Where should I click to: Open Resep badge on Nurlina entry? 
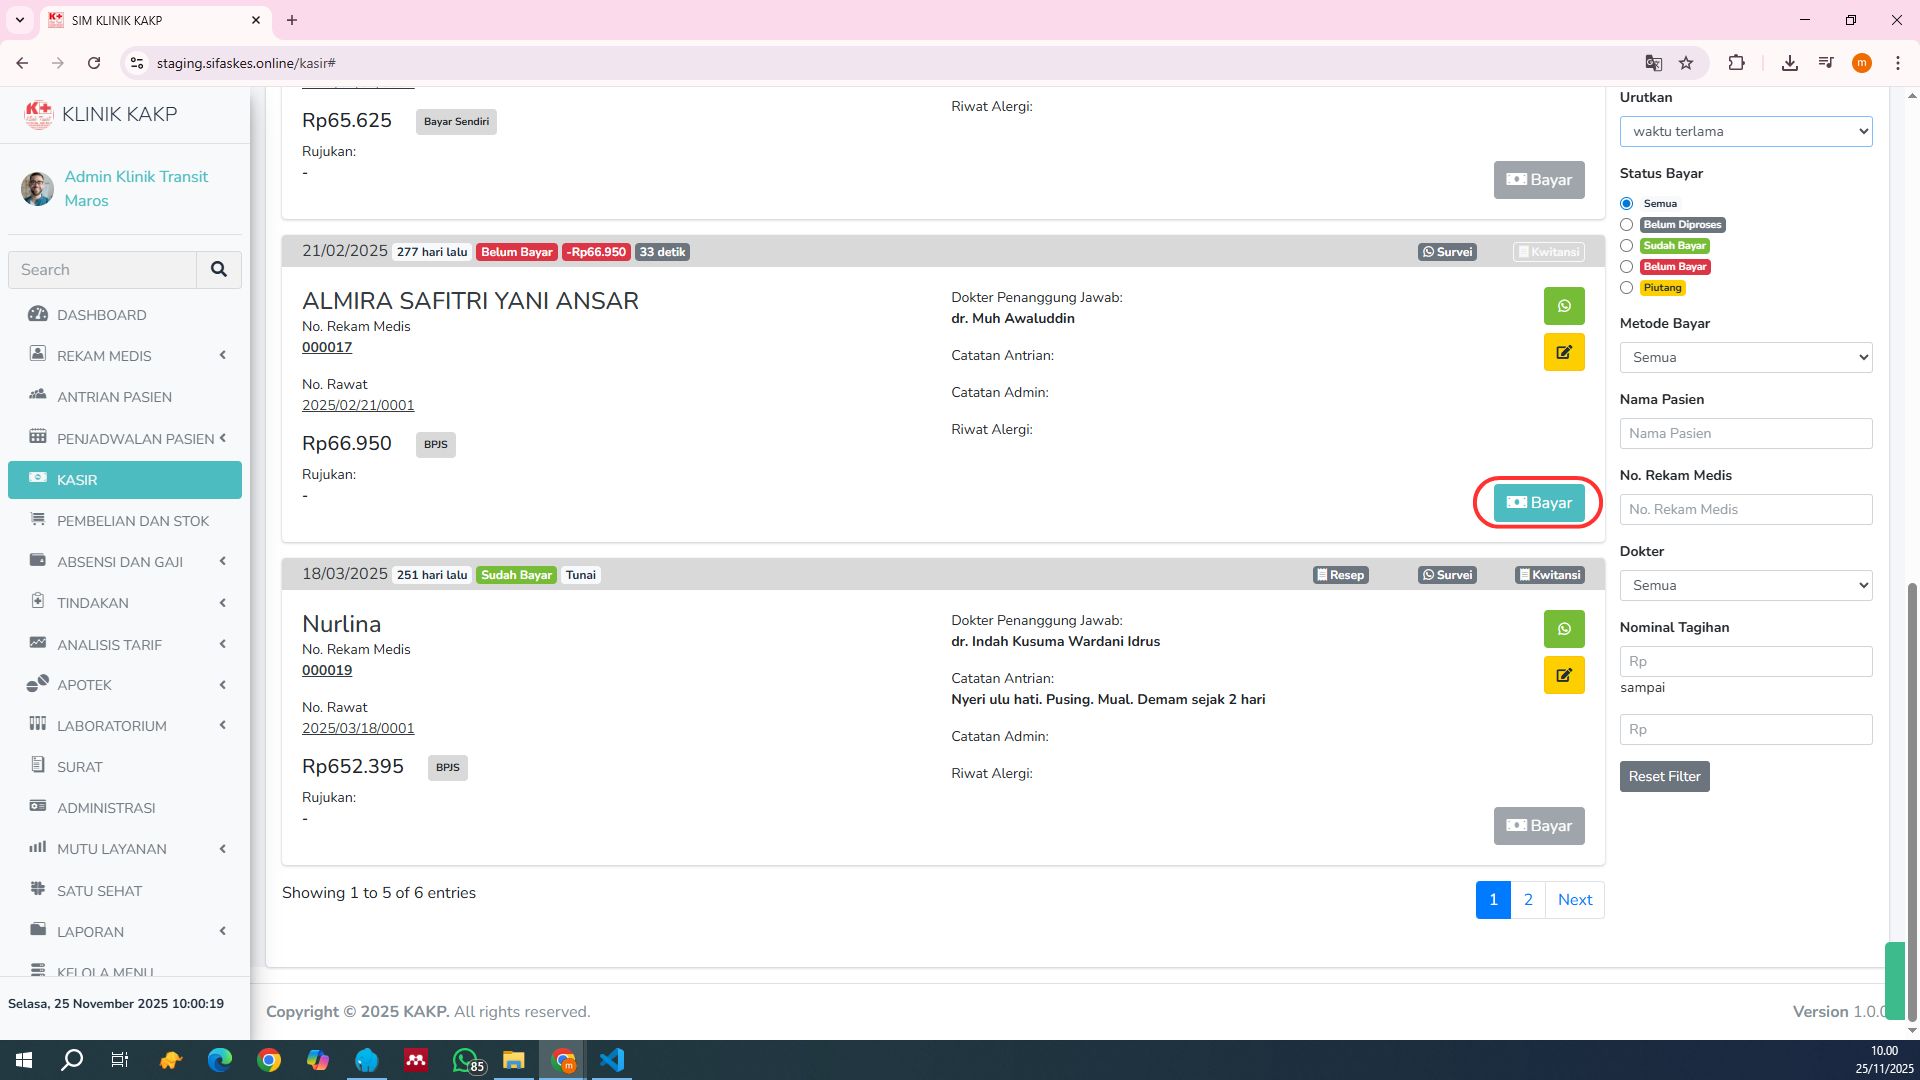1340,575
